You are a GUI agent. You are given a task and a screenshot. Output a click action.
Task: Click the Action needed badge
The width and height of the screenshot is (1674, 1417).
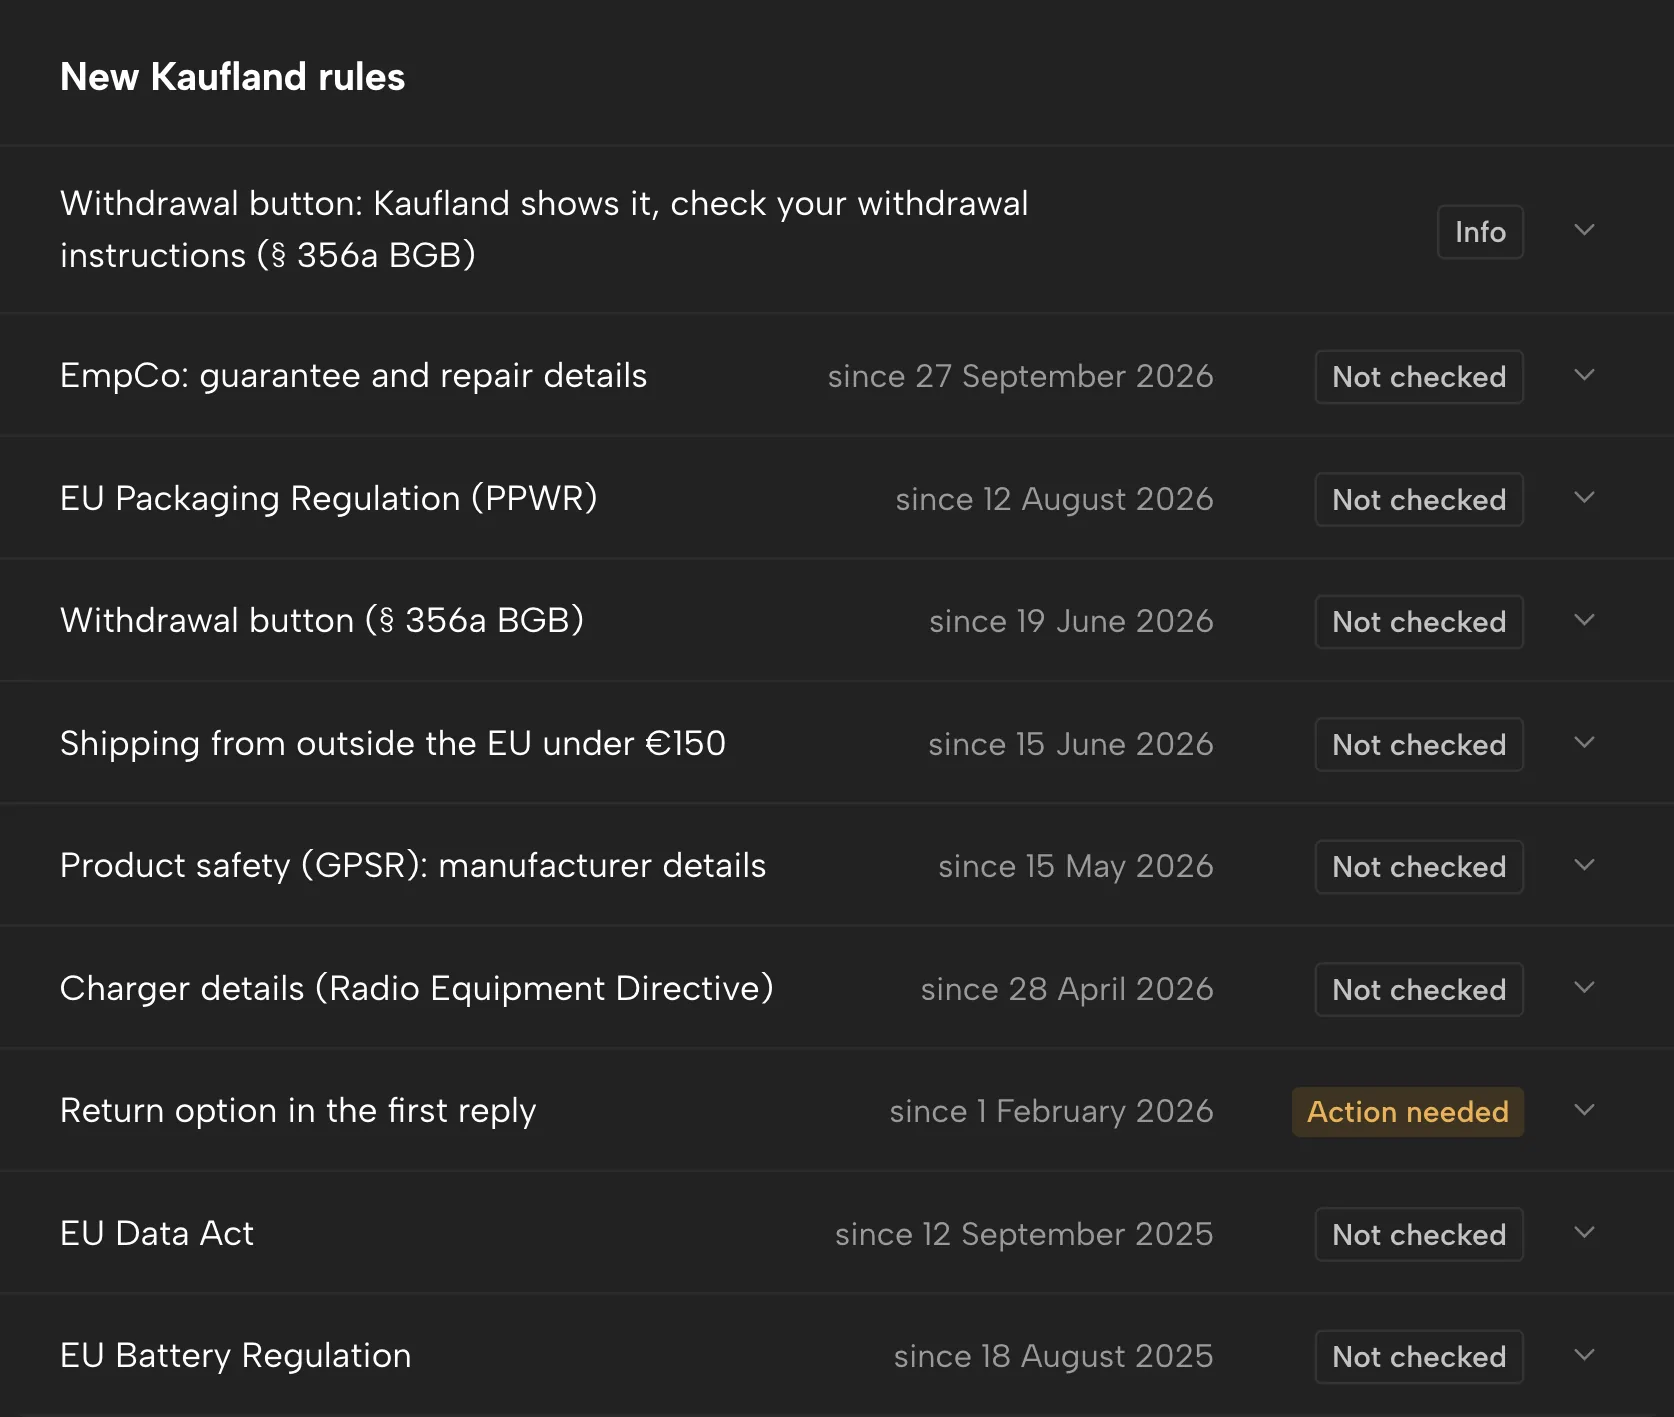(x=1408, y=1112)
